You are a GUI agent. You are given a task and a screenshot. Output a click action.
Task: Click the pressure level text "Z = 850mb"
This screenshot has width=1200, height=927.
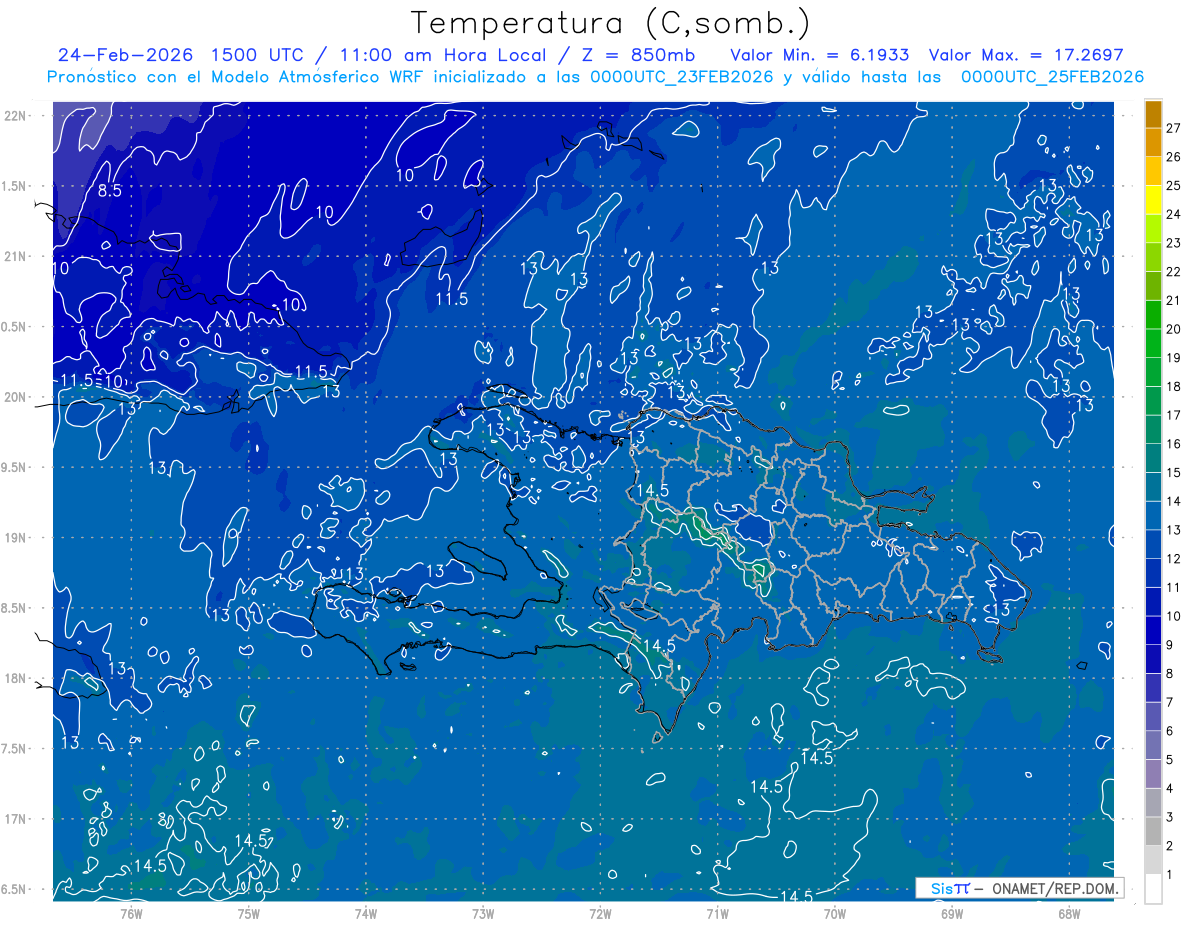coord(638,55)
